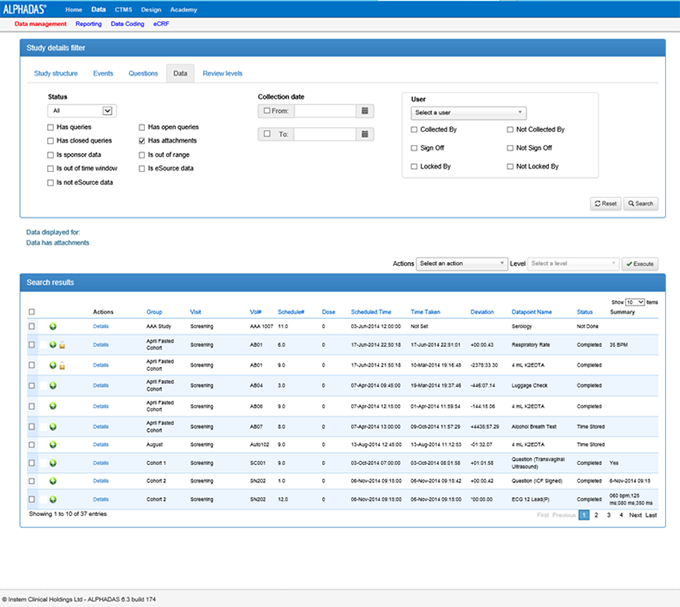Click green arrow icon in Auto102 row
Screen dimensions: 680x607
(x=53, y=444)
